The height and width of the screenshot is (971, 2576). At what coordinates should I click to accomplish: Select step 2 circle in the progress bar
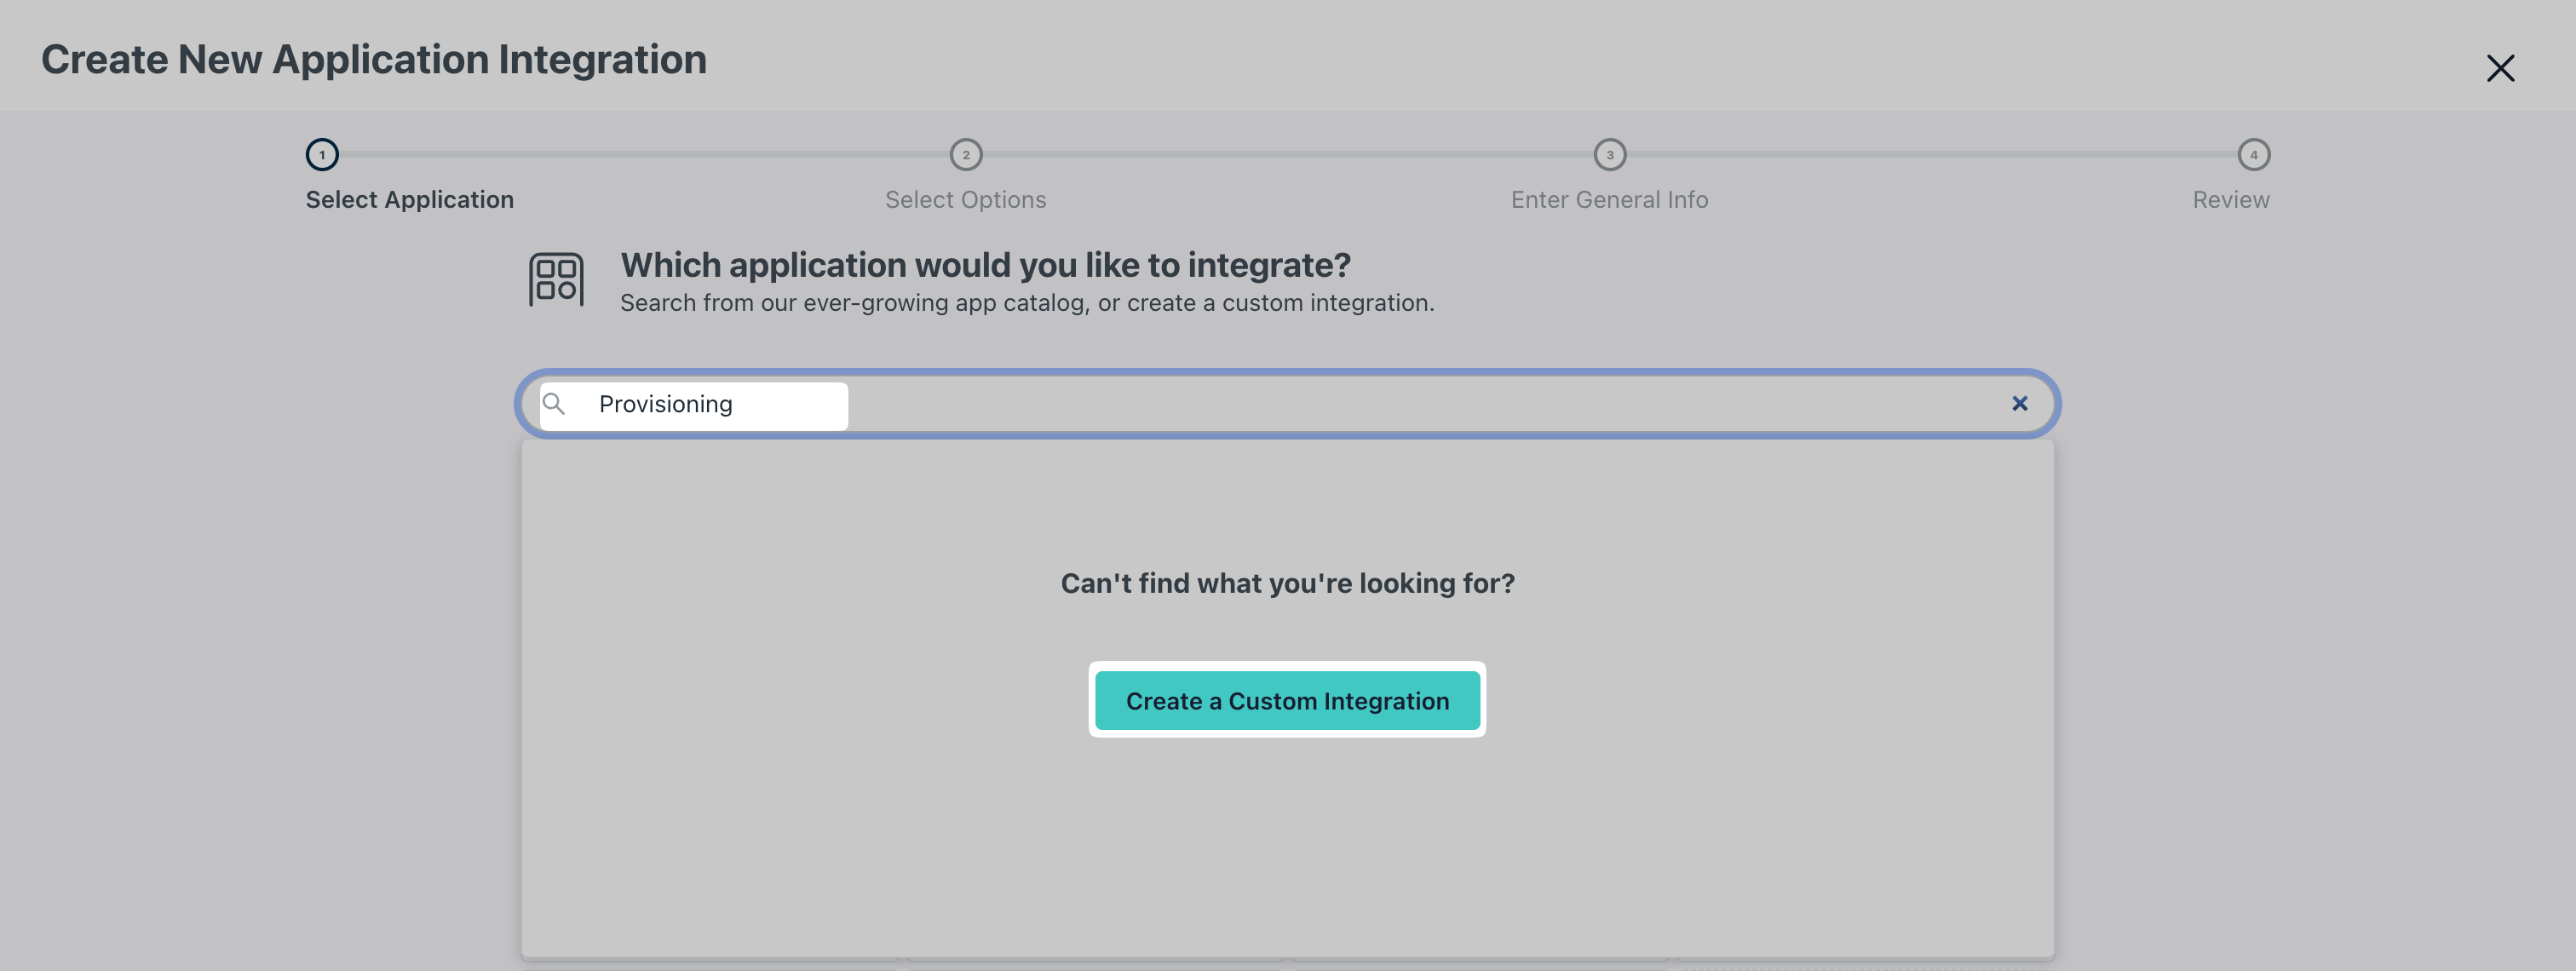tap(966, 156)
